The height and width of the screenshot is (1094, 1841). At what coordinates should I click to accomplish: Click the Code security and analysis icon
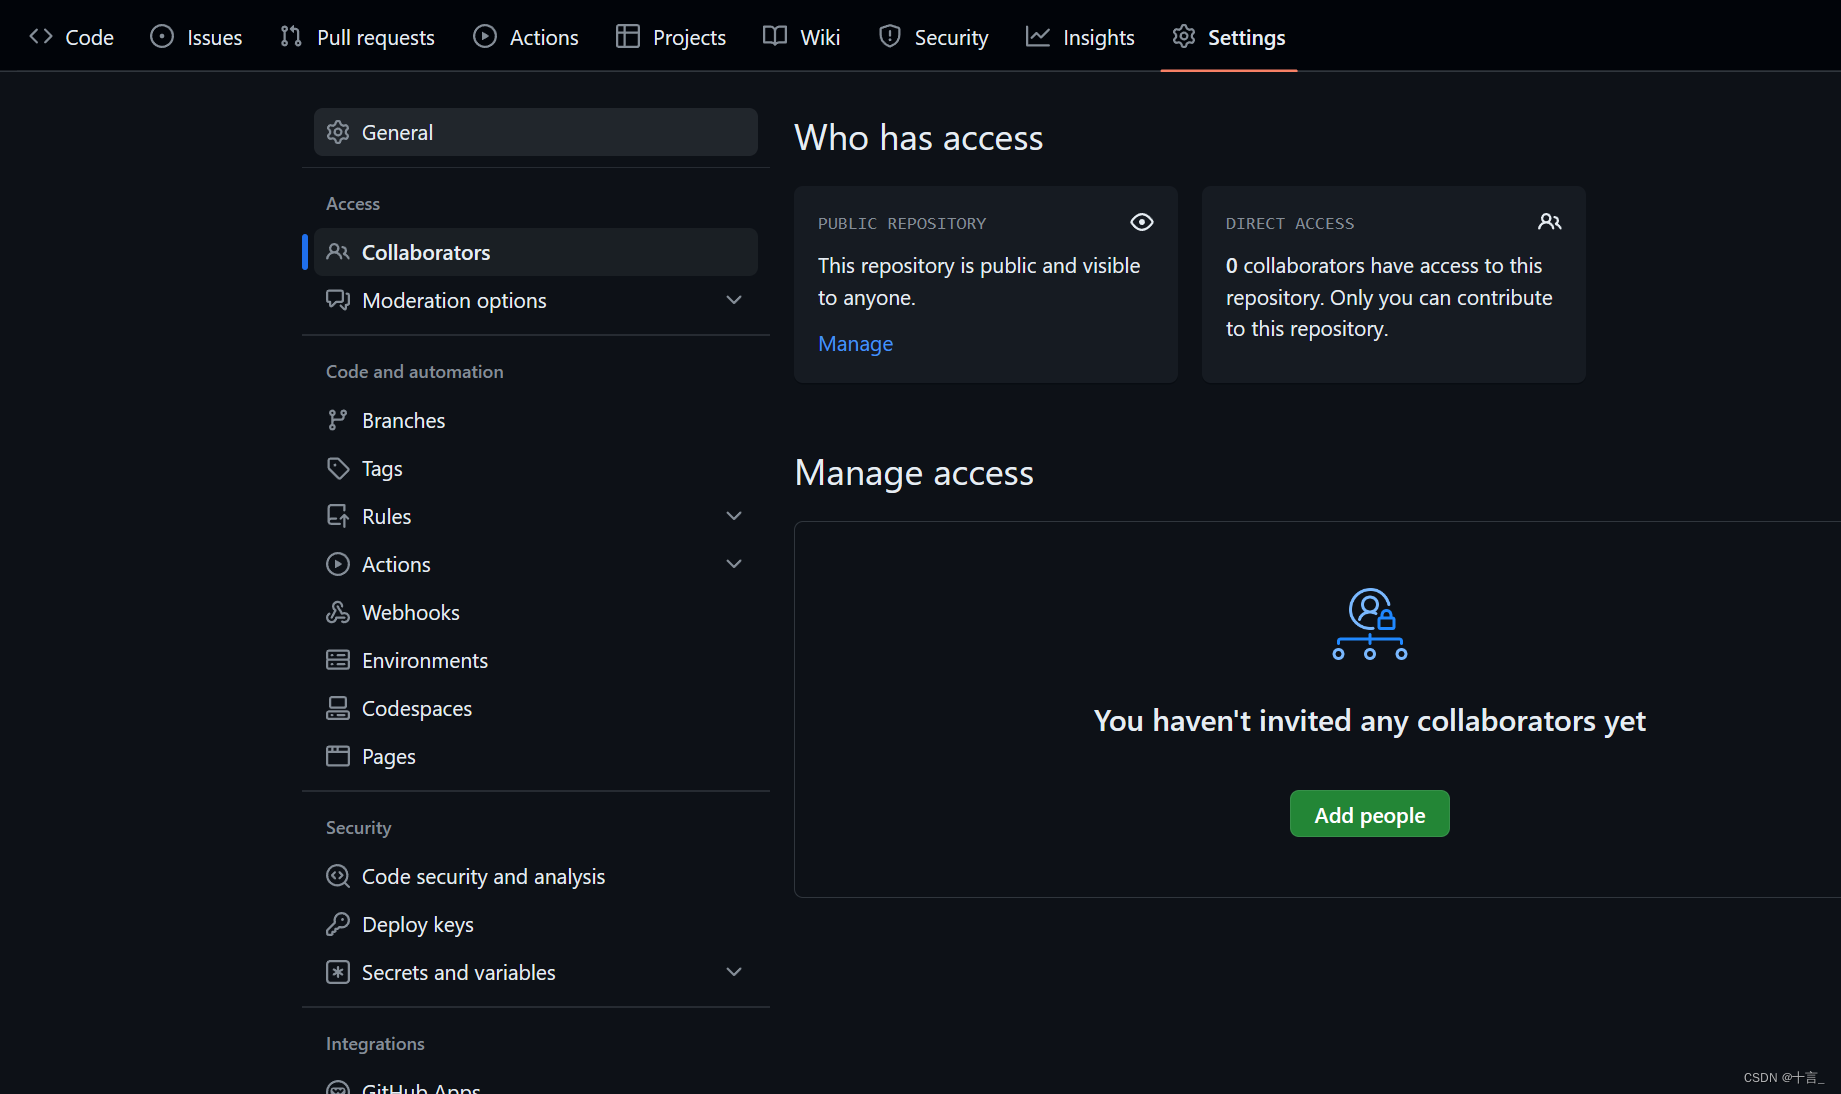[338, 876]
